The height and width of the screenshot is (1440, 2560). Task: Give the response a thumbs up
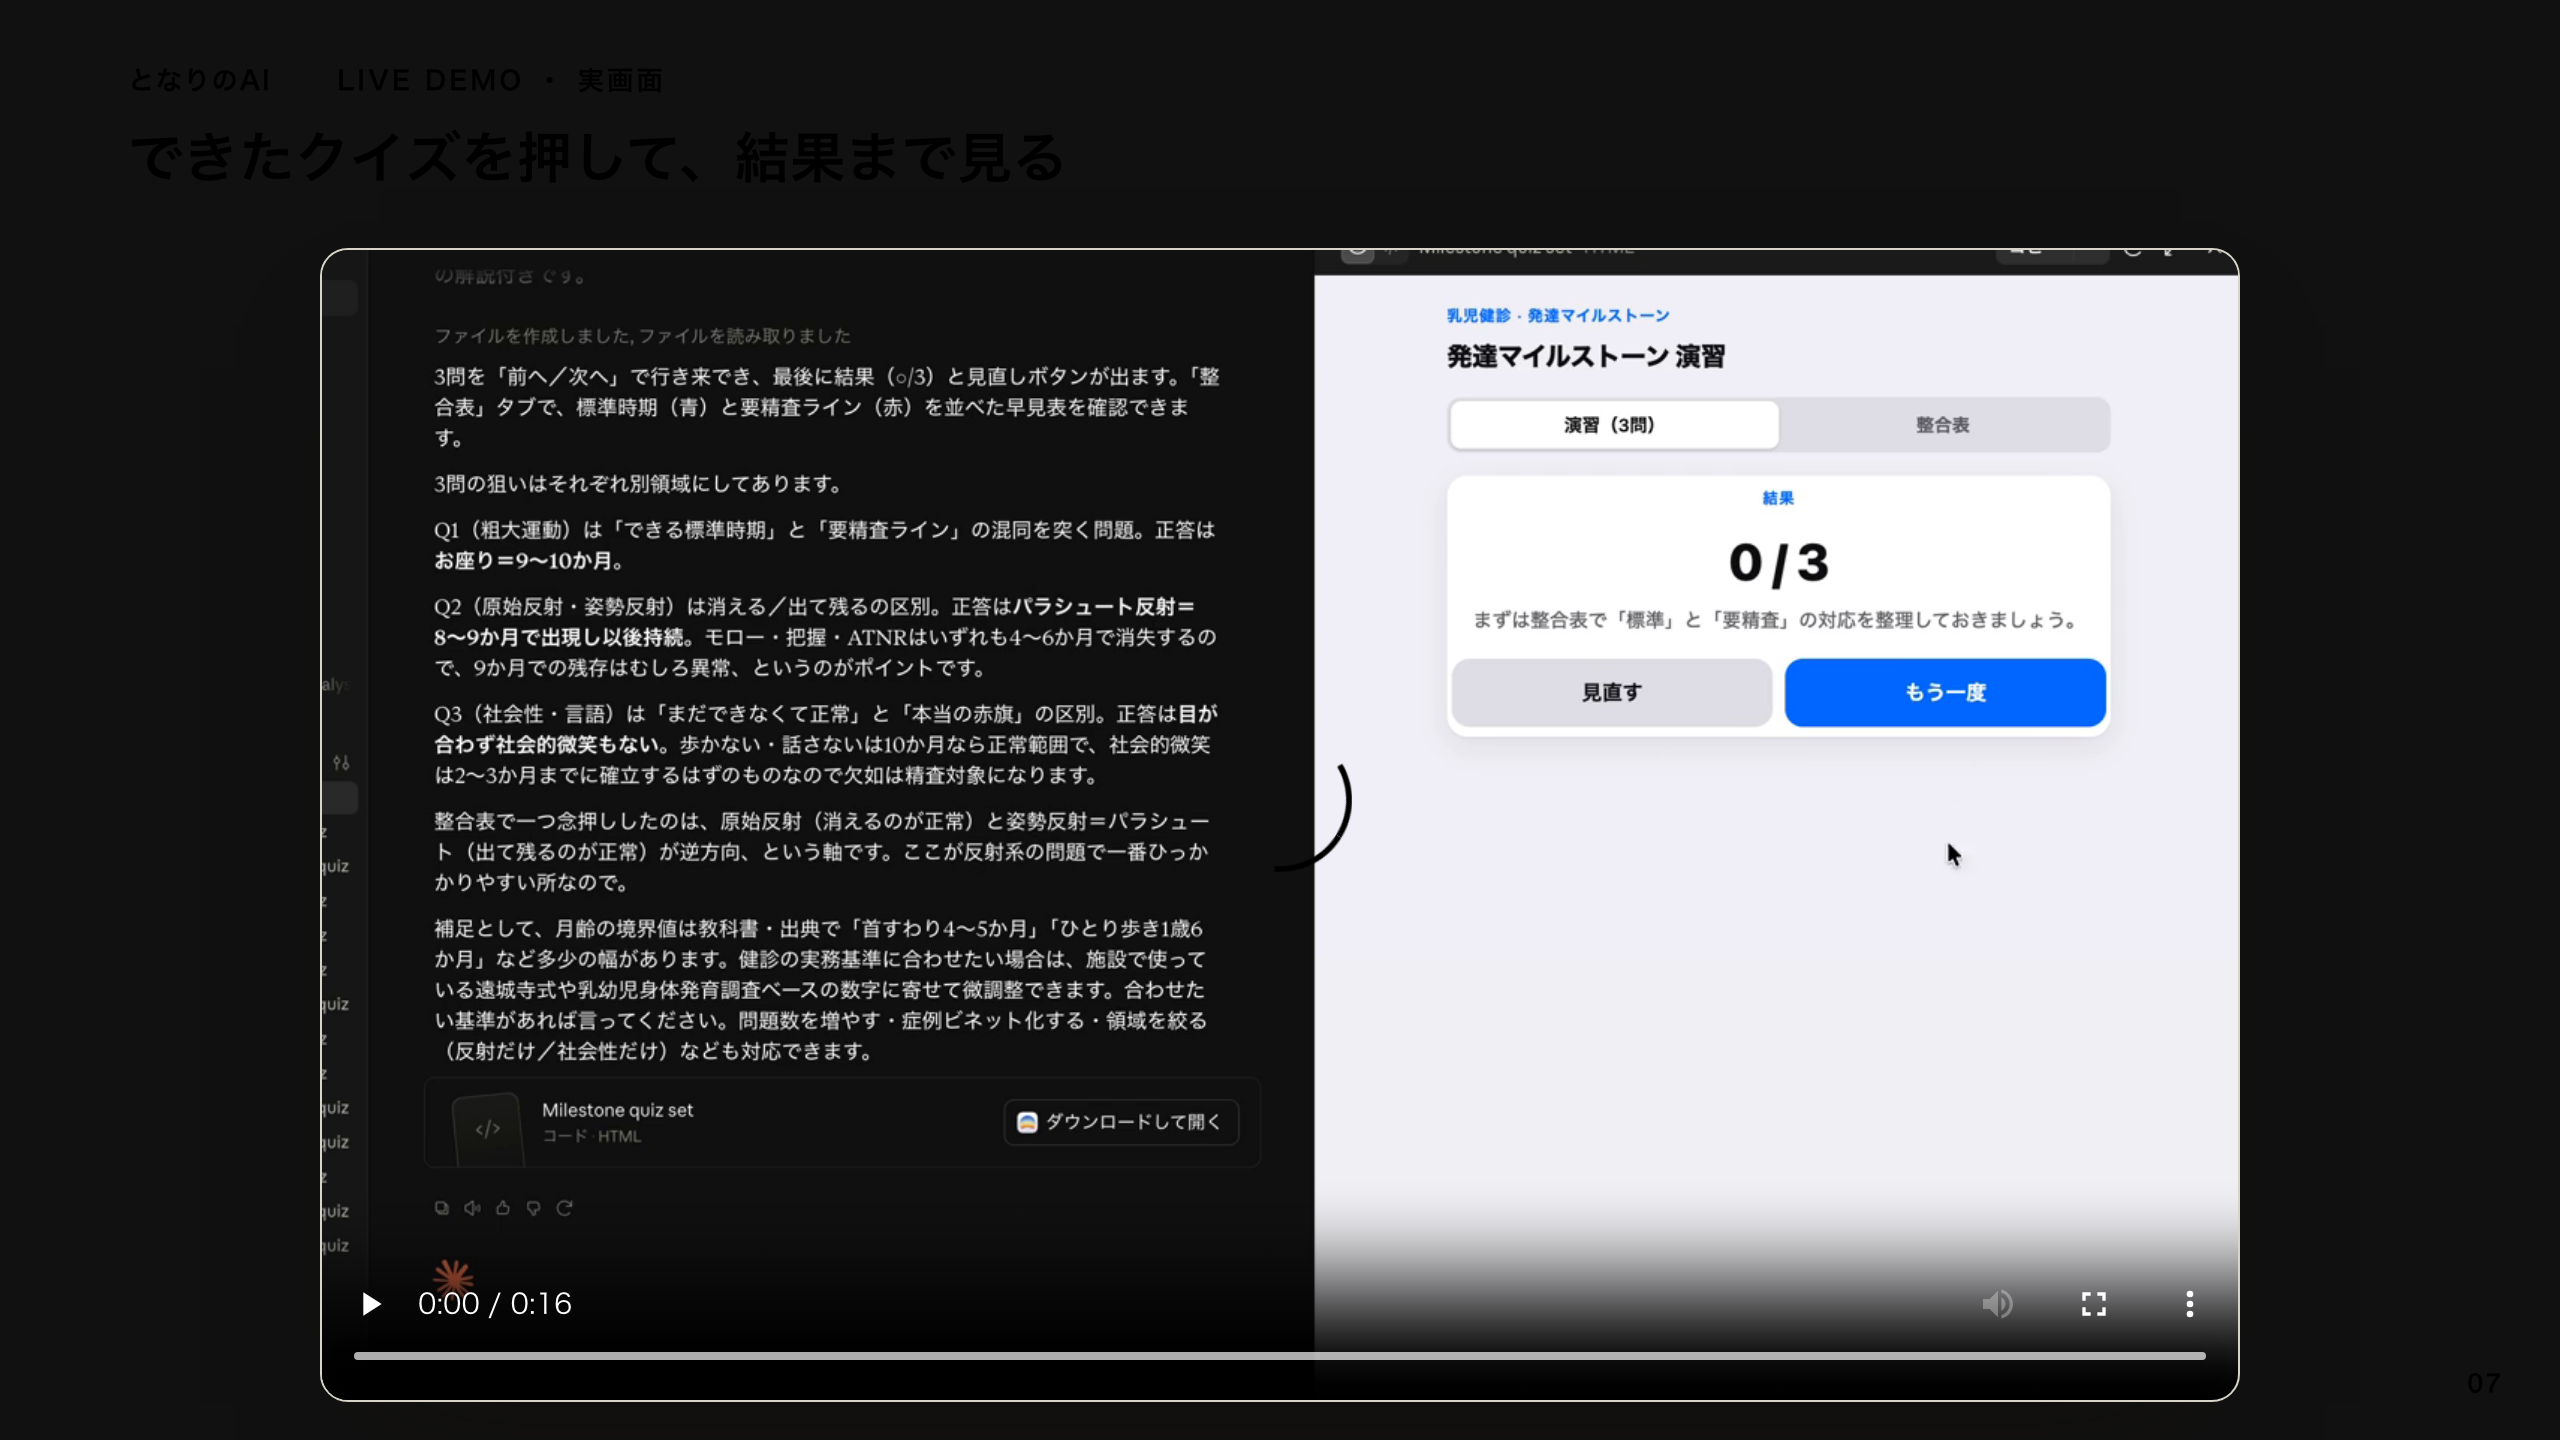503,1208
